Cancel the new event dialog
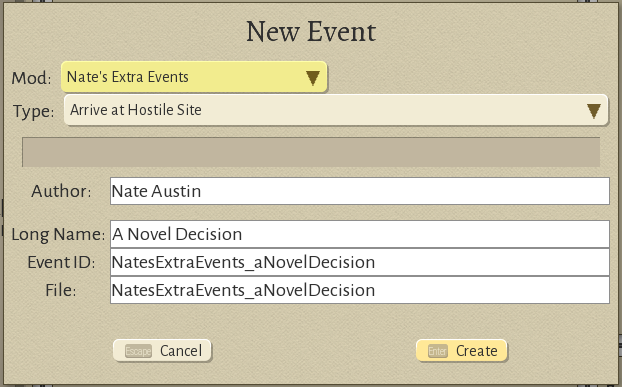 coord(162,351)
